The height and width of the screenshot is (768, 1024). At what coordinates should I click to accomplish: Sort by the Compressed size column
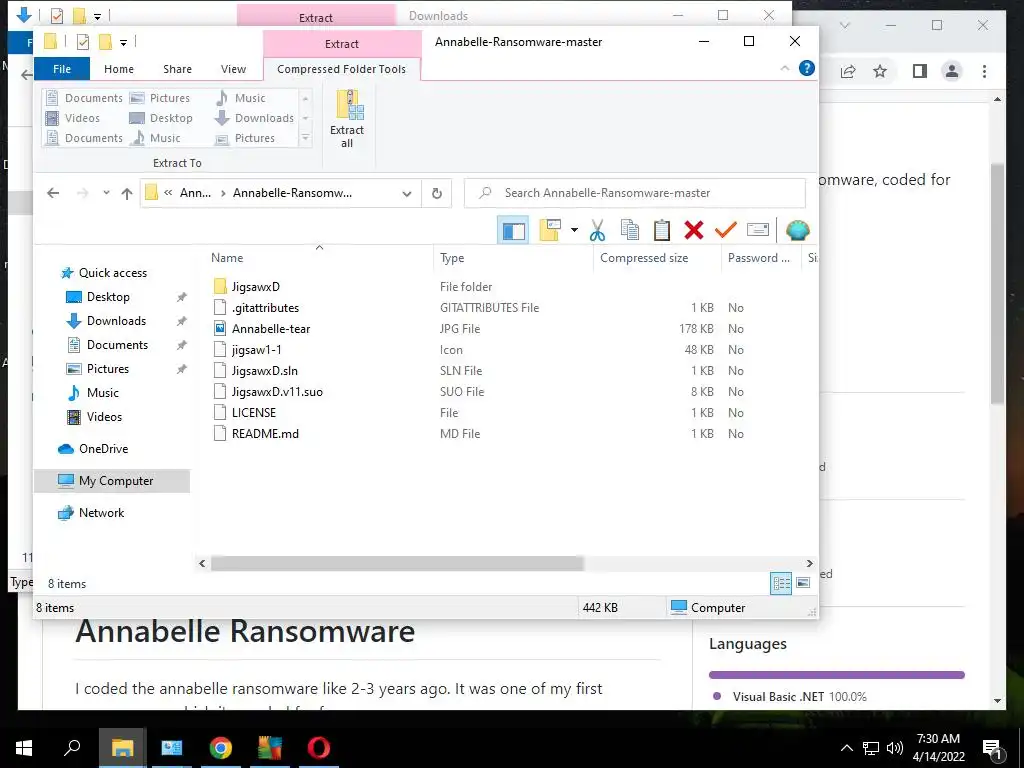click(x=644, y=258)
